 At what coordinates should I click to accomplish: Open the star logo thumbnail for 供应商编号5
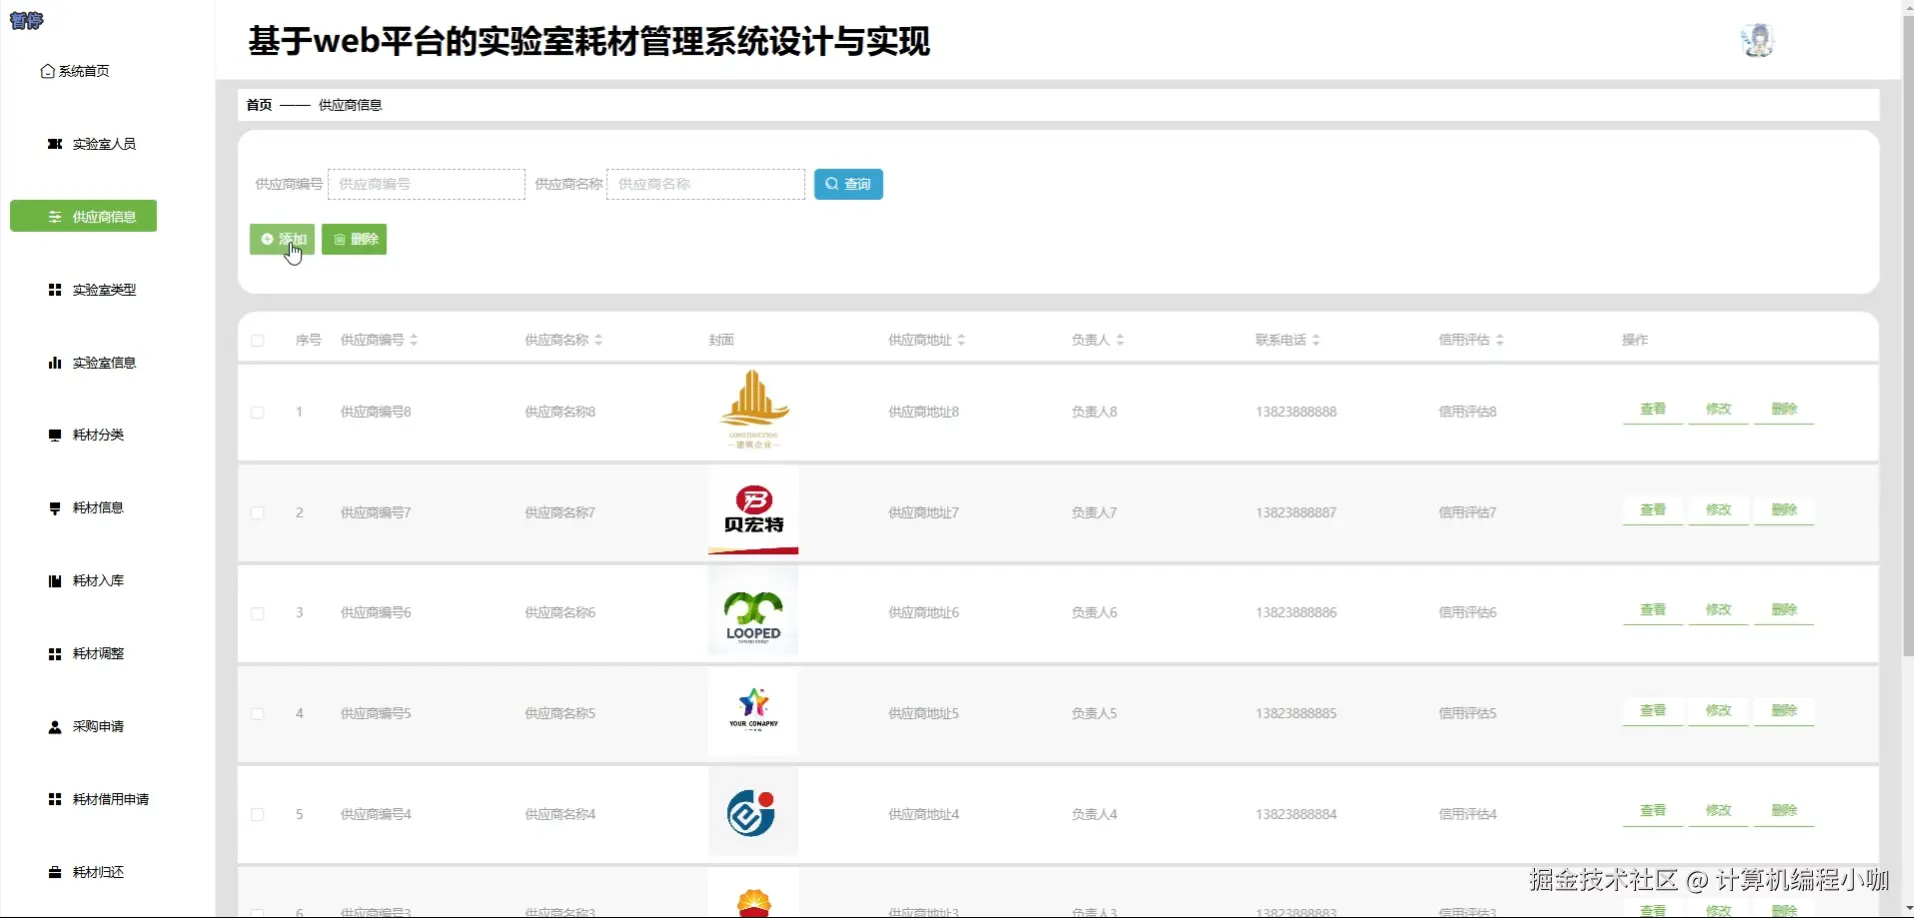[x=753, y=711]
